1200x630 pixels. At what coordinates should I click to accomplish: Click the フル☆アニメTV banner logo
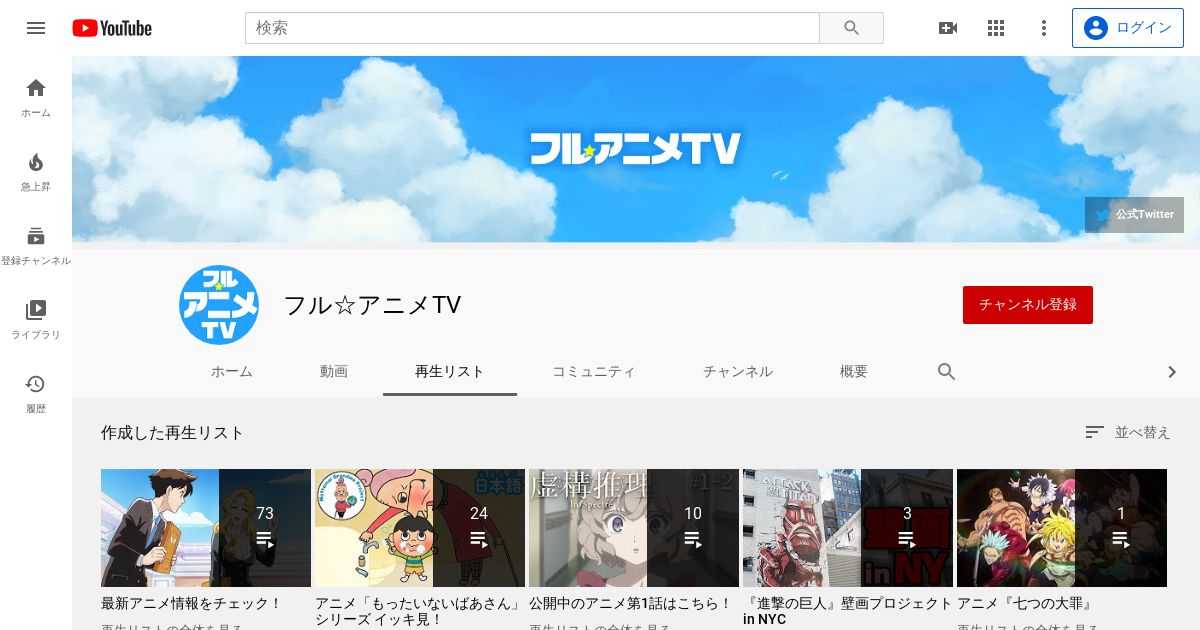click(635, 149)
